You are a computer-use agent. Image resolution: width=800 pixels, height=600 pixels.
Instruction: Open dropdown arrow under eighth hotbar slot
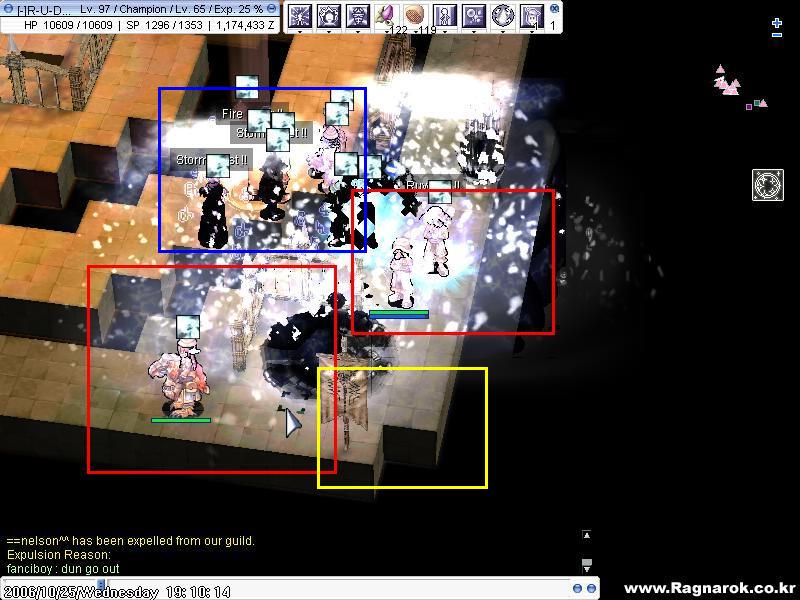pyautogui.click(x=503, y=32)
